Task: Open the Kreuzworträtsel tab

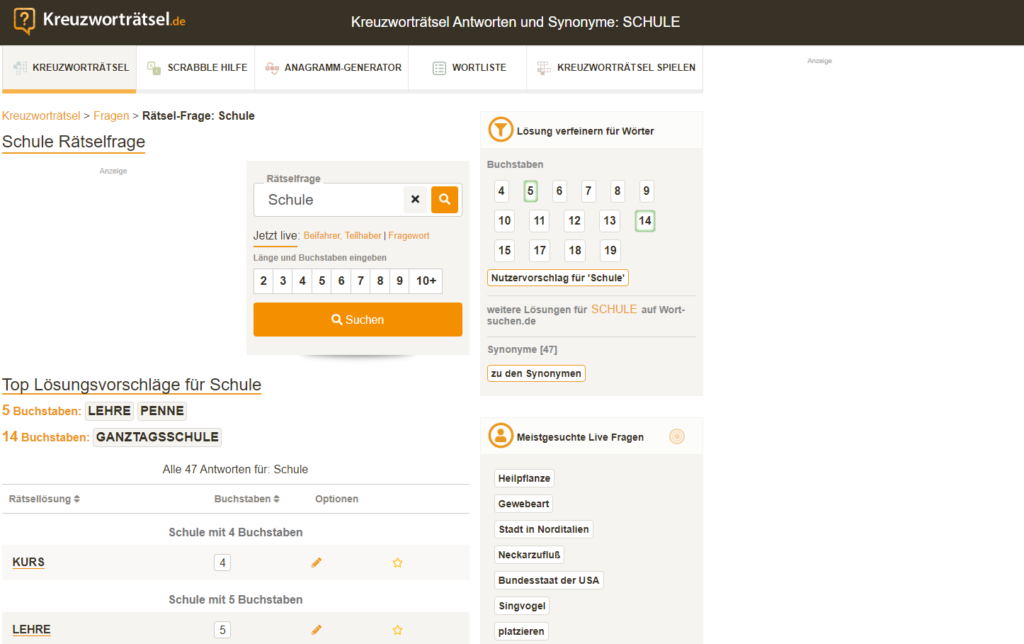Action: pos(70,67)
